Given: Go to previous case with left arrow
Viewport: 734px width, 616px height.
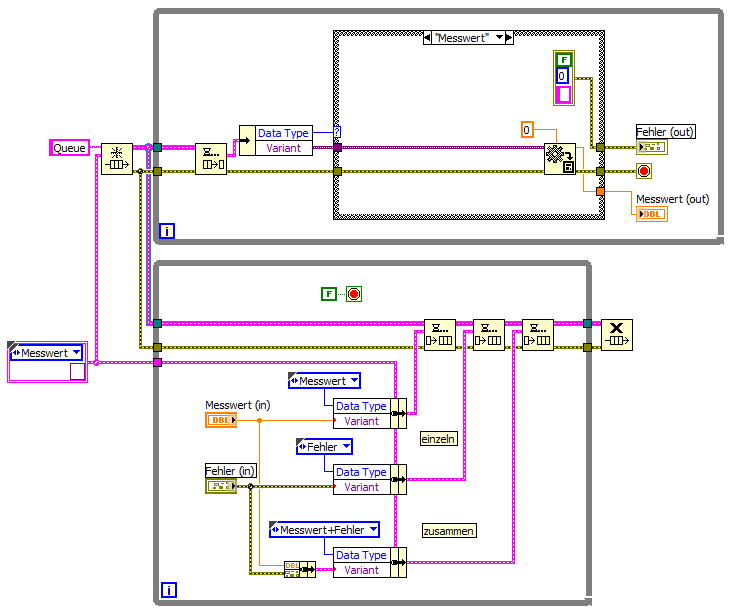Looking at the screenshot, I should (427, 37).
